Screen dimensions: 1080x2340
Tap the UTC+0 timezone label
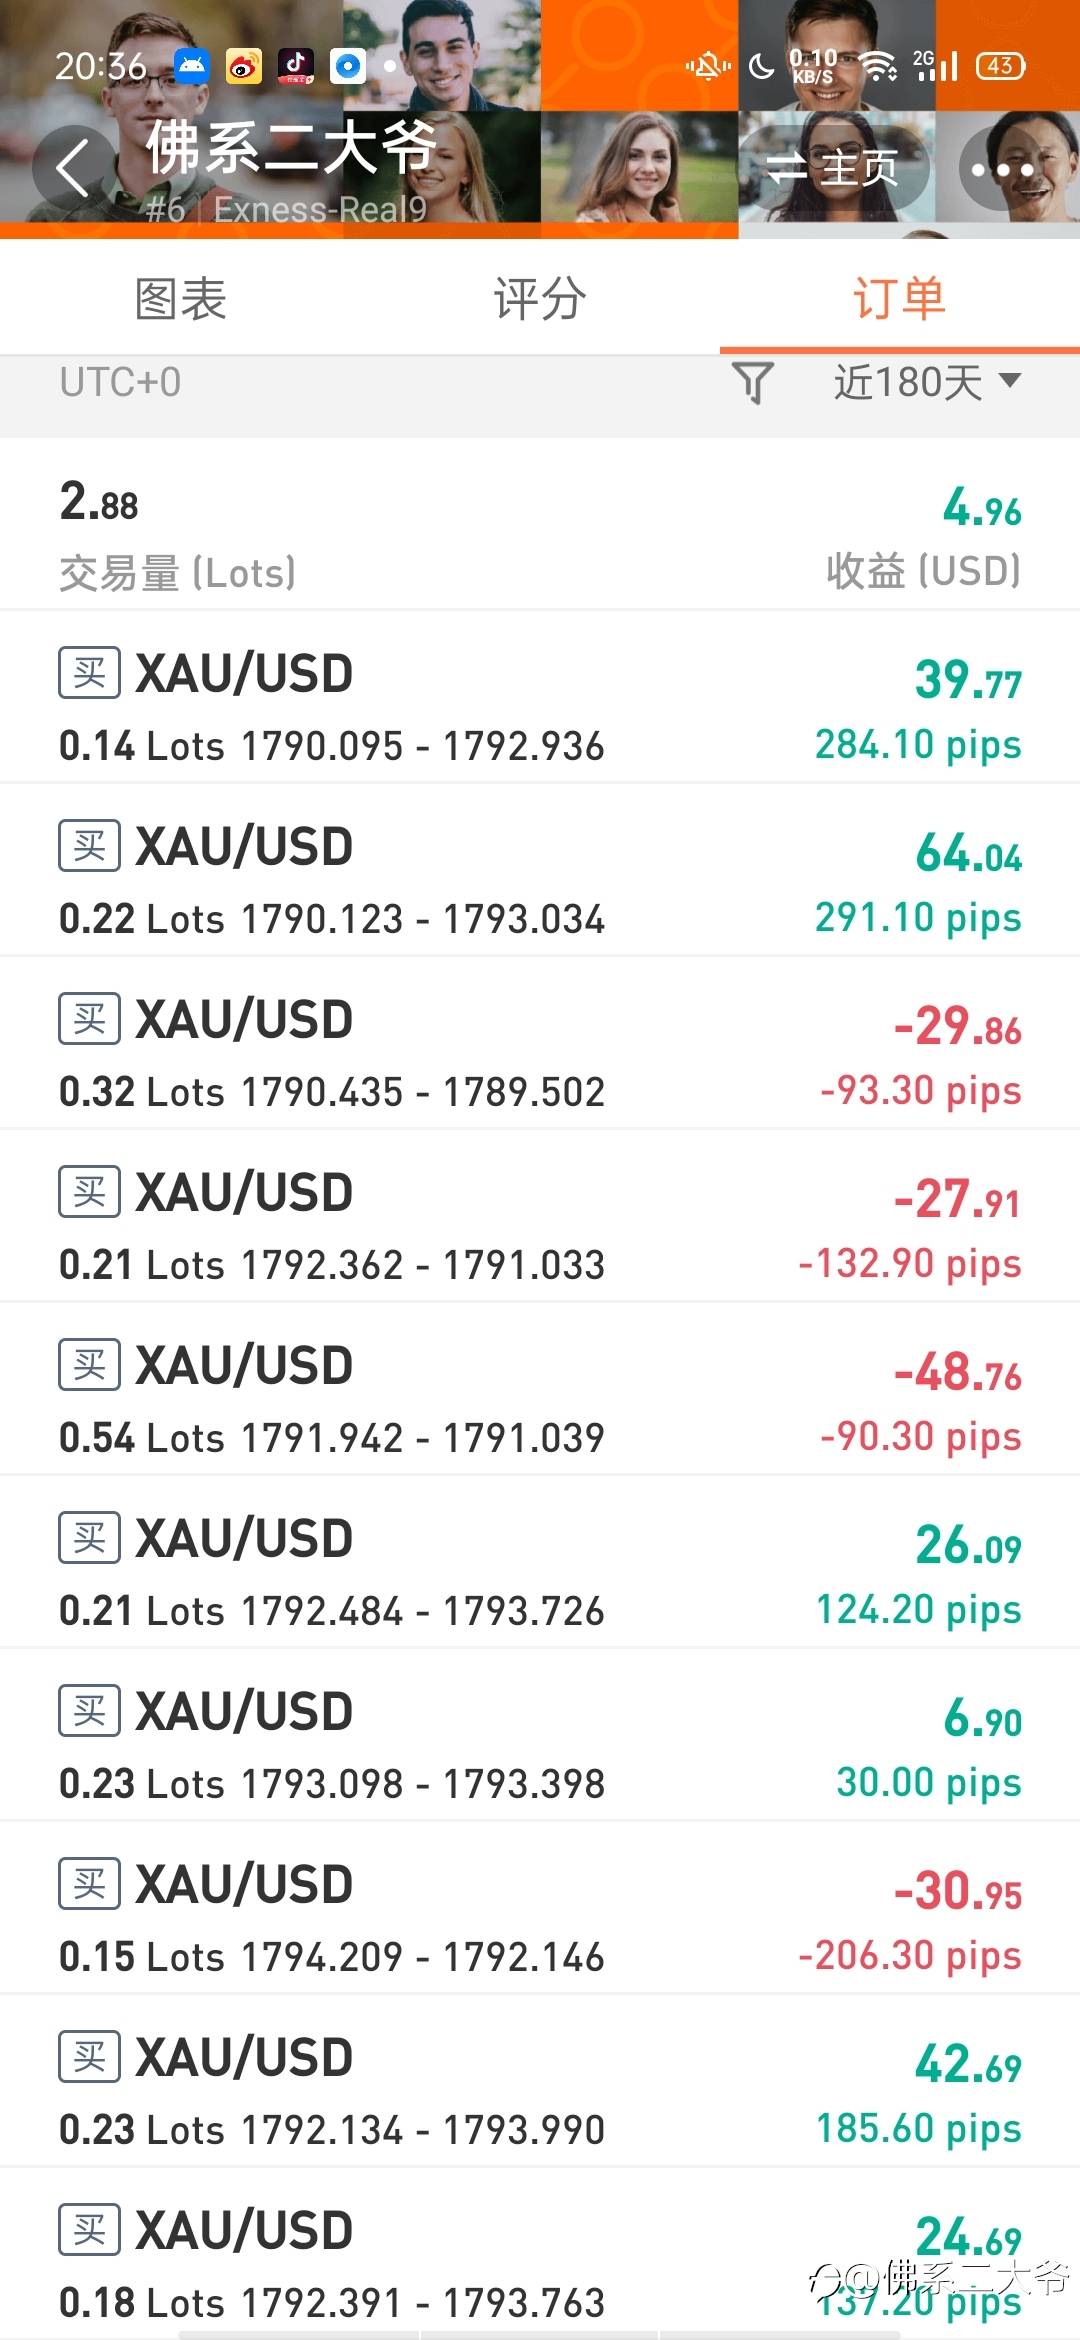[x=120, y=382]
